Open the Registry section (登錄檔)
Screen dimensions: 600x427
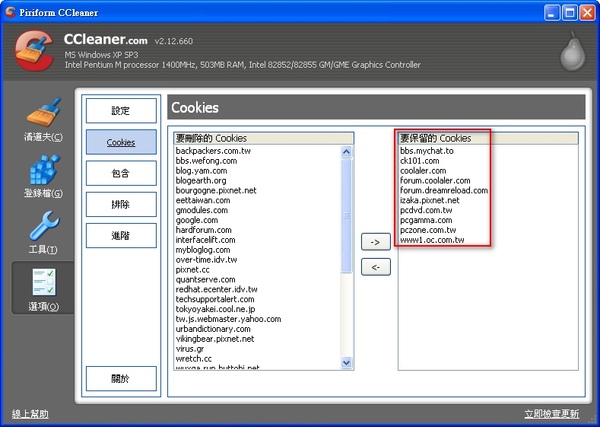click(43, 176)
